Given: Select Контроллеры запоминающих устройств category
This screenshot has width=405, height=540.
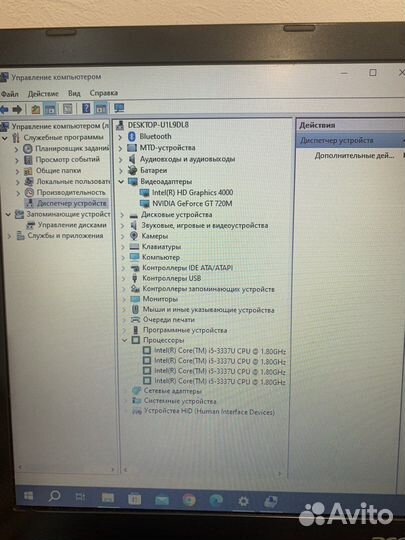Looking at the screenshot, I should click(208, 289).
